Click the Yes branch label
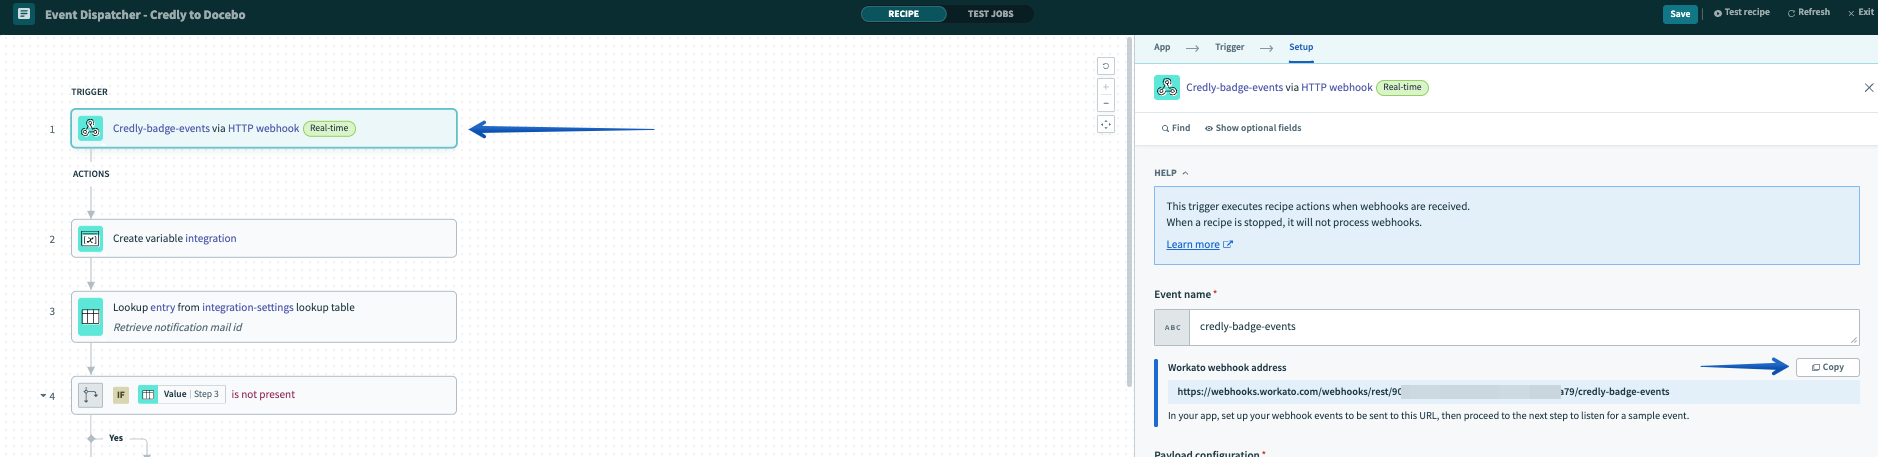1878x457 pixels. click(116, 438)
